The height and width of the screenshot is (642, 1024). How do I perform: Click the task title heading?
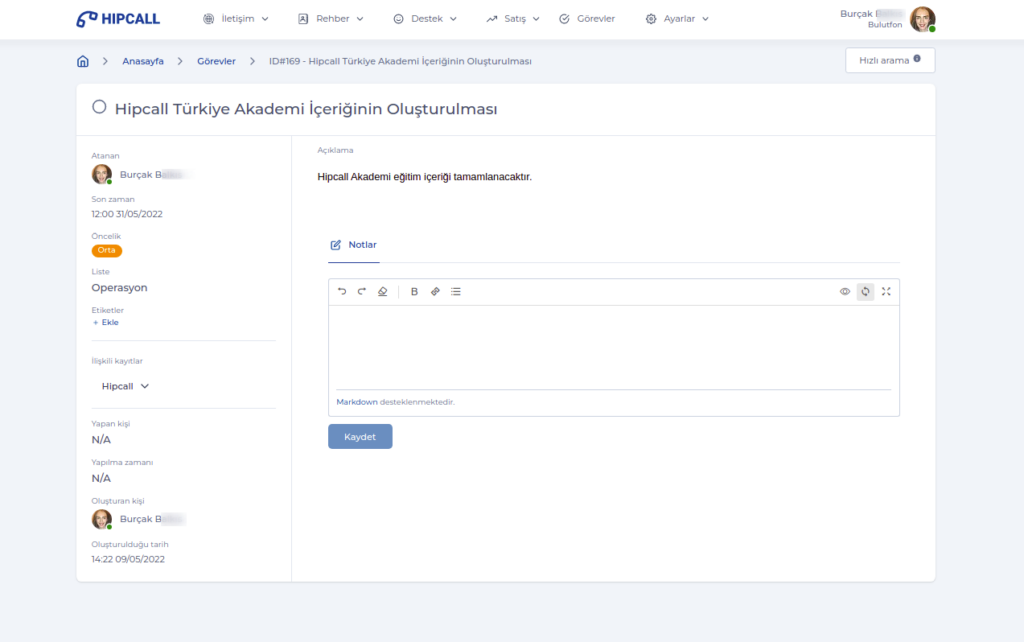pos(306,109)
